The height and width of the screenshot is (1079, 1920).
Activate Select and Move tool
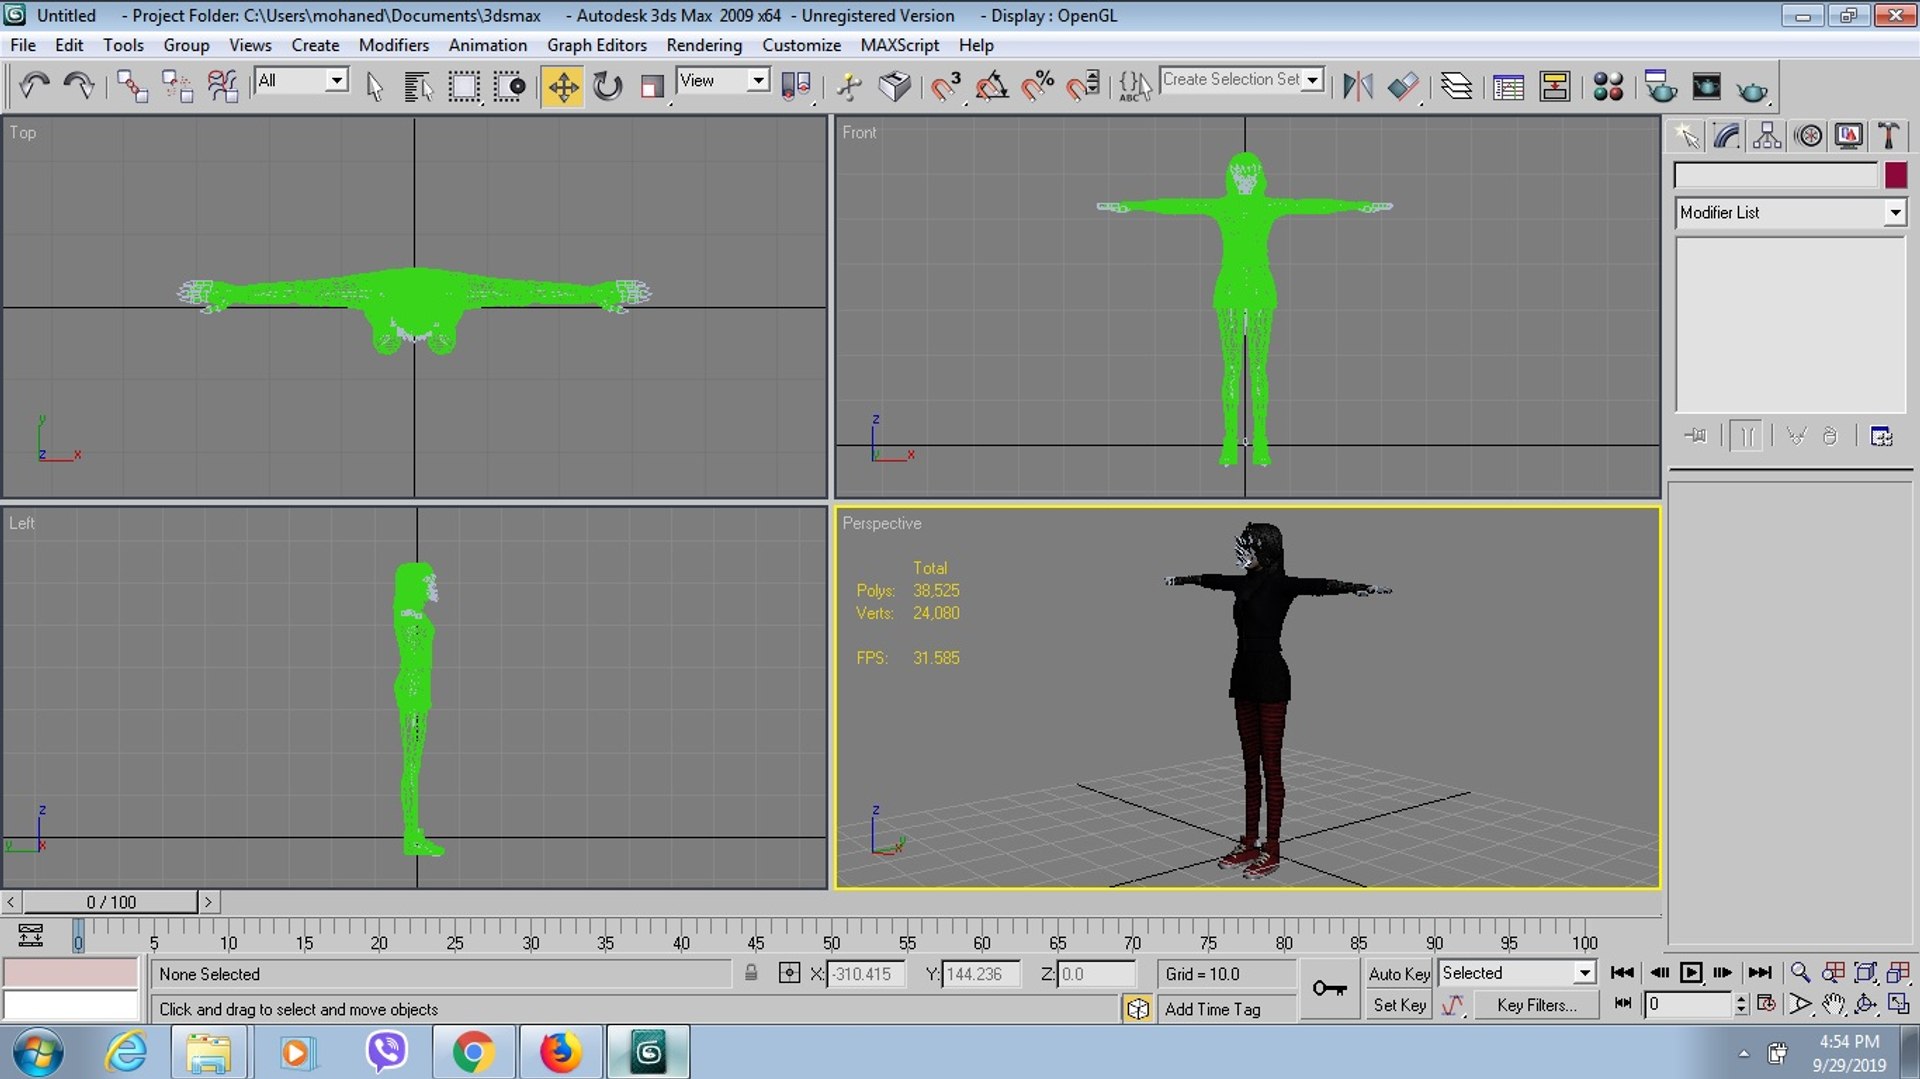click(563, 87)
